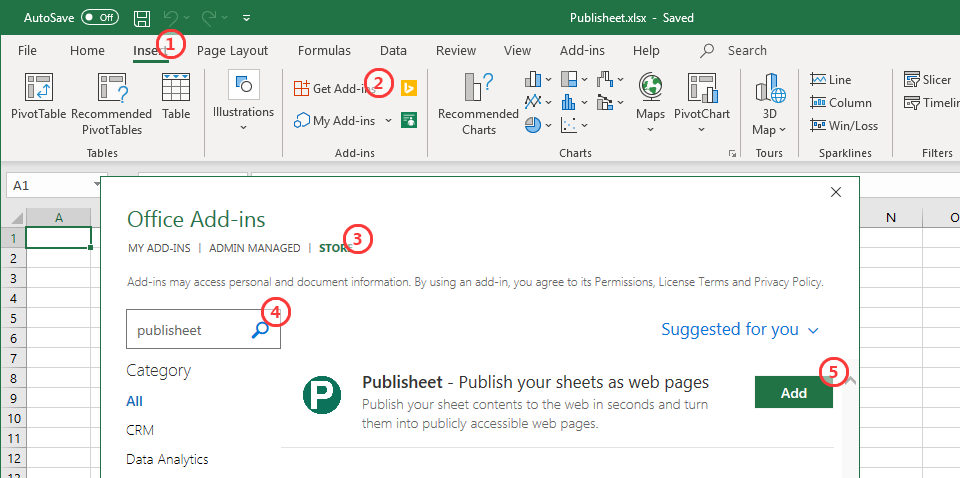Select the View tab
The height and width of the screenshot is (478, 960).
click(517, 51)
